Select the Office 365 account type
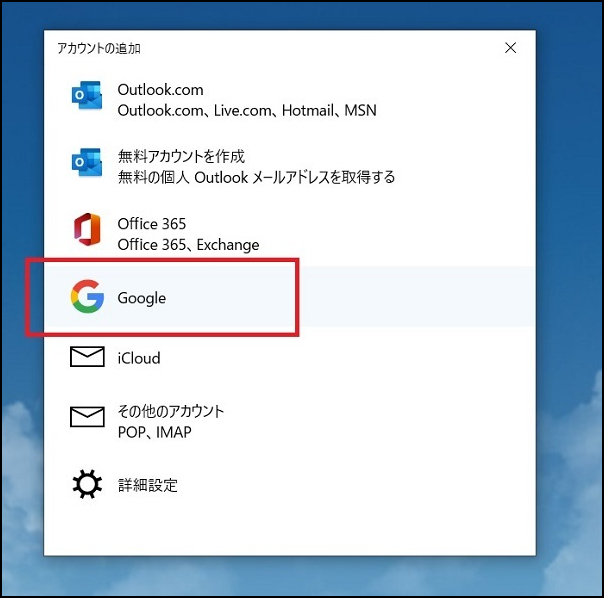The height and width of the screenshot is (598, 604). pos(152,224)
